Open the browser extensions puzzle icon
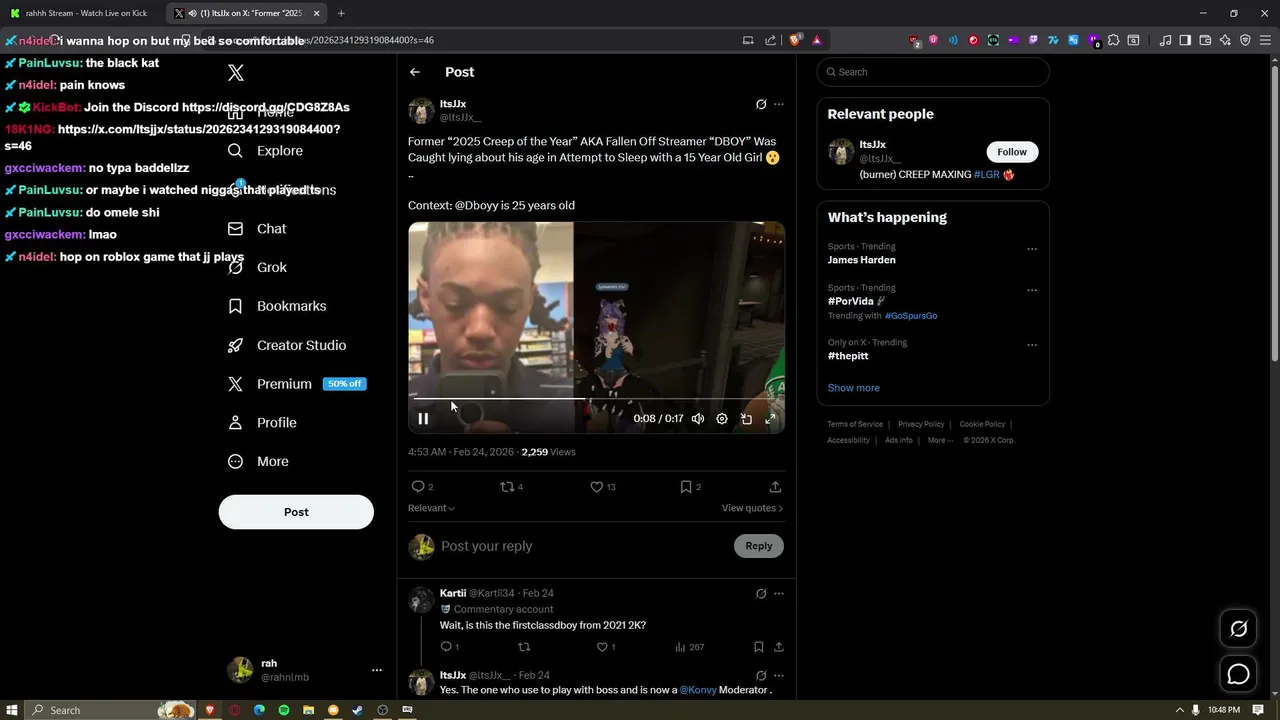Image resolution: width=1280 pixels, height=720 pixels. click(x=1113, y=40)
